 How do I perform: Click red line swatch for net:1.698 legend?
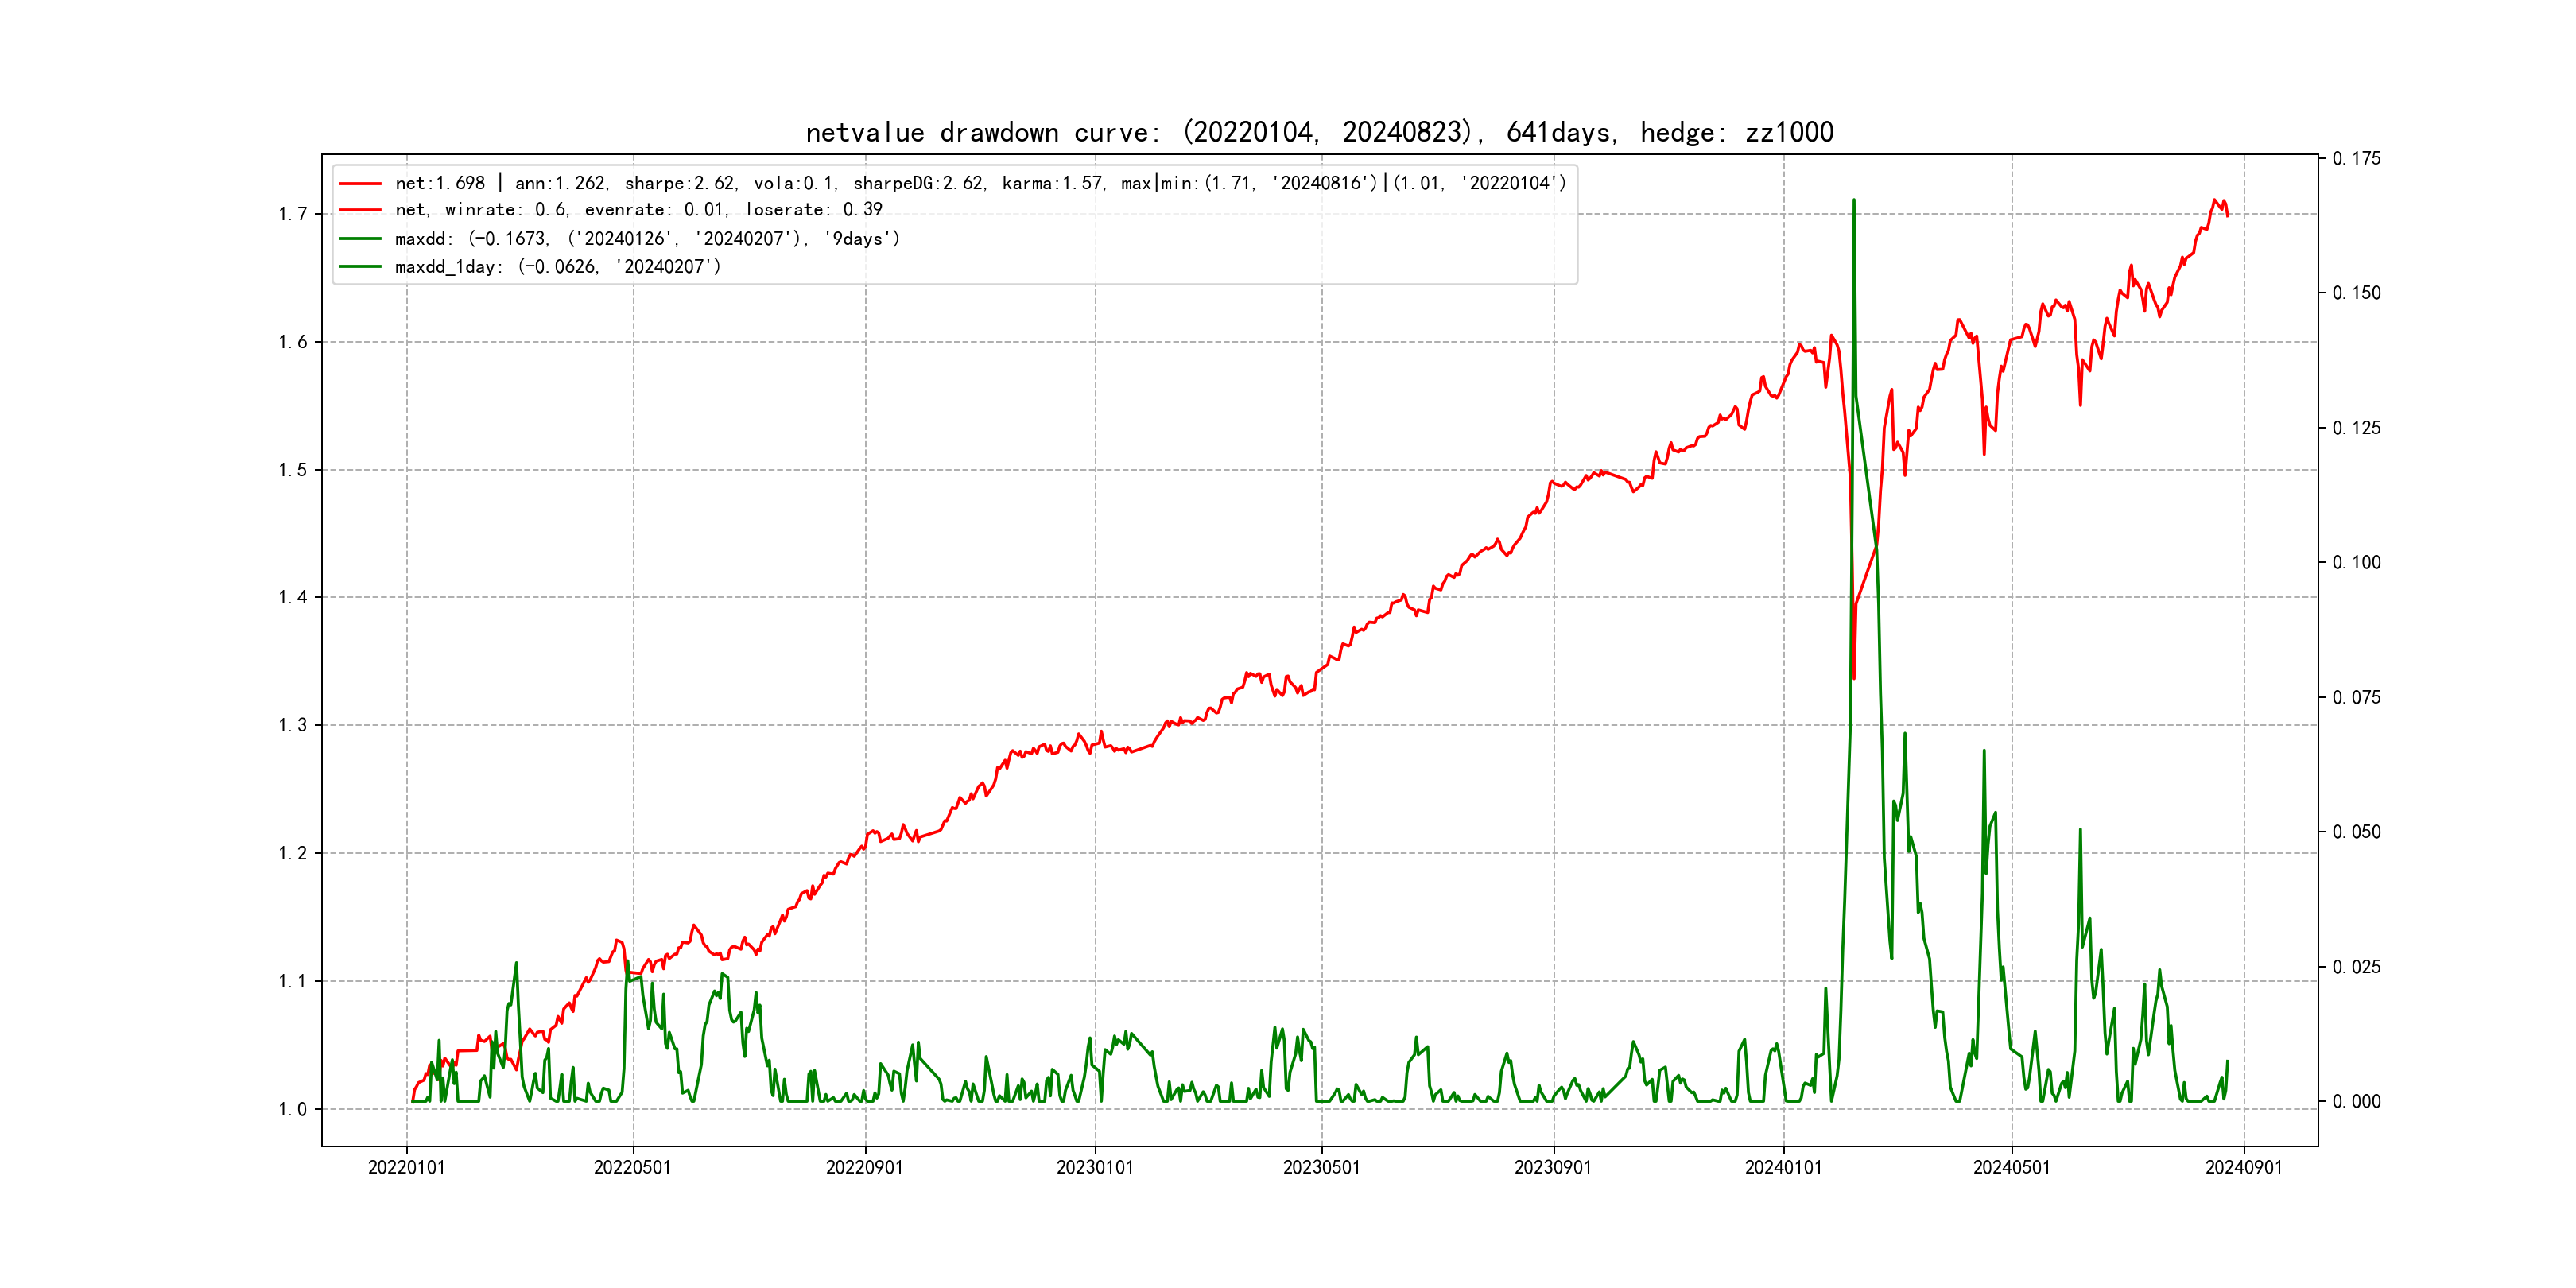click(x=360, y=184)
